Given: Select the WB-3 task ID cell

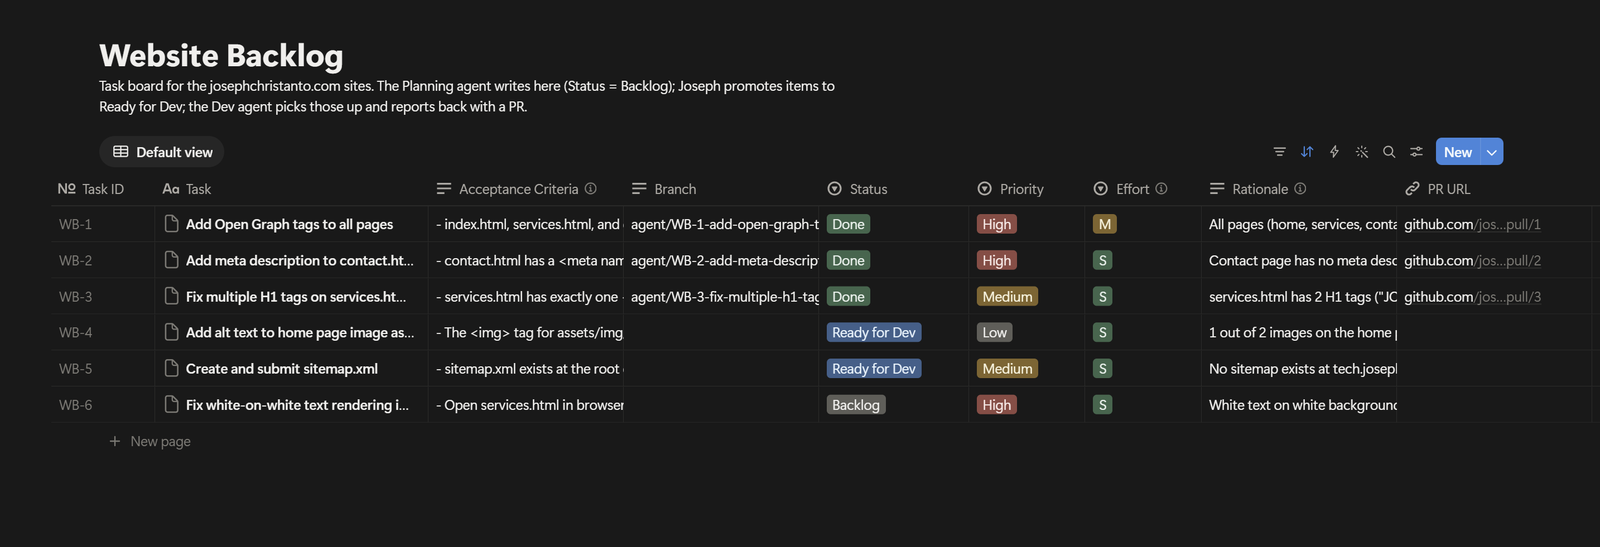Looking at the screenshot, I should pyautogui.click(x=103, y=296).
